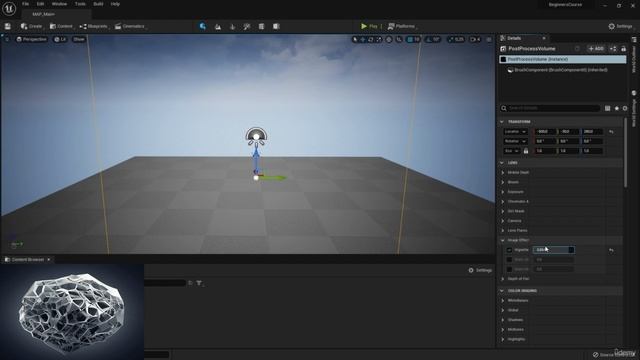Reset Location to default arrow

pos(611,132)
